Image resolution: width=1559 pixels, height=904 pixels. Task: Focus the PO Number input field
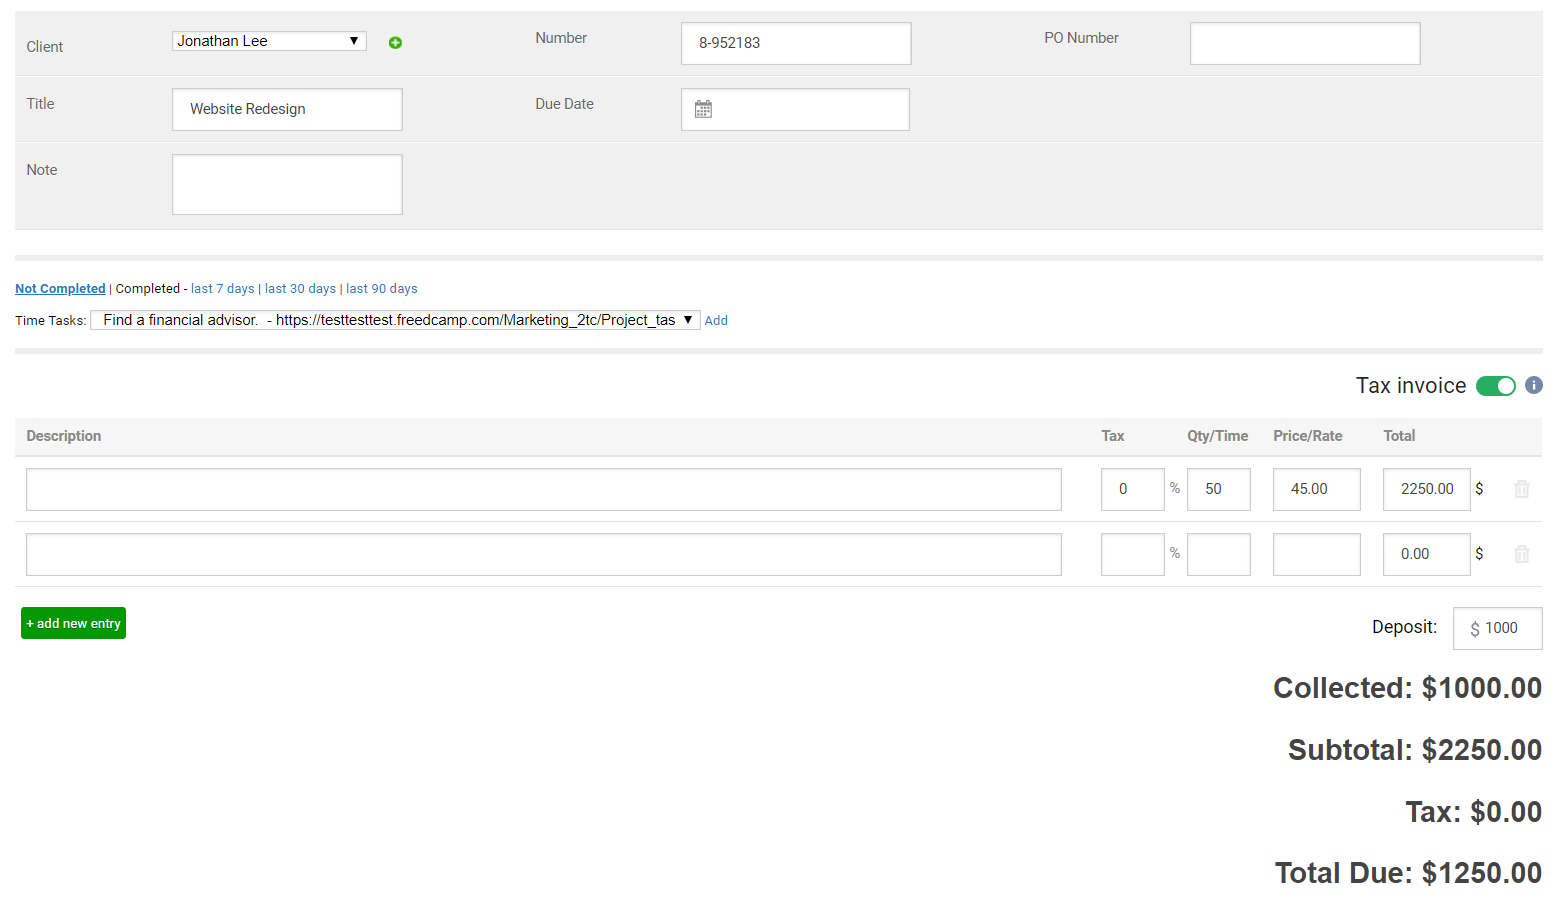(x=1304, y=44)
